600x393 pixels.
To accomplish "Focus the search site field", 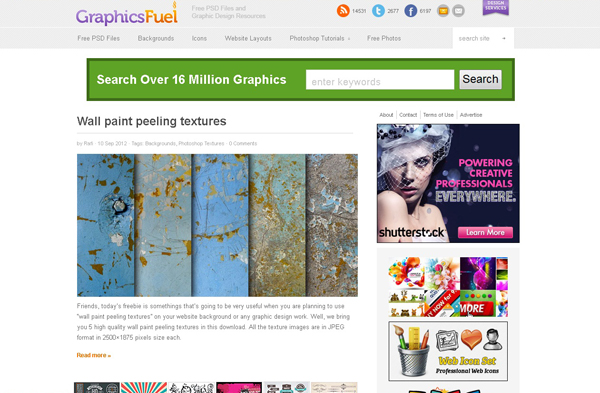I will point(476,38).
